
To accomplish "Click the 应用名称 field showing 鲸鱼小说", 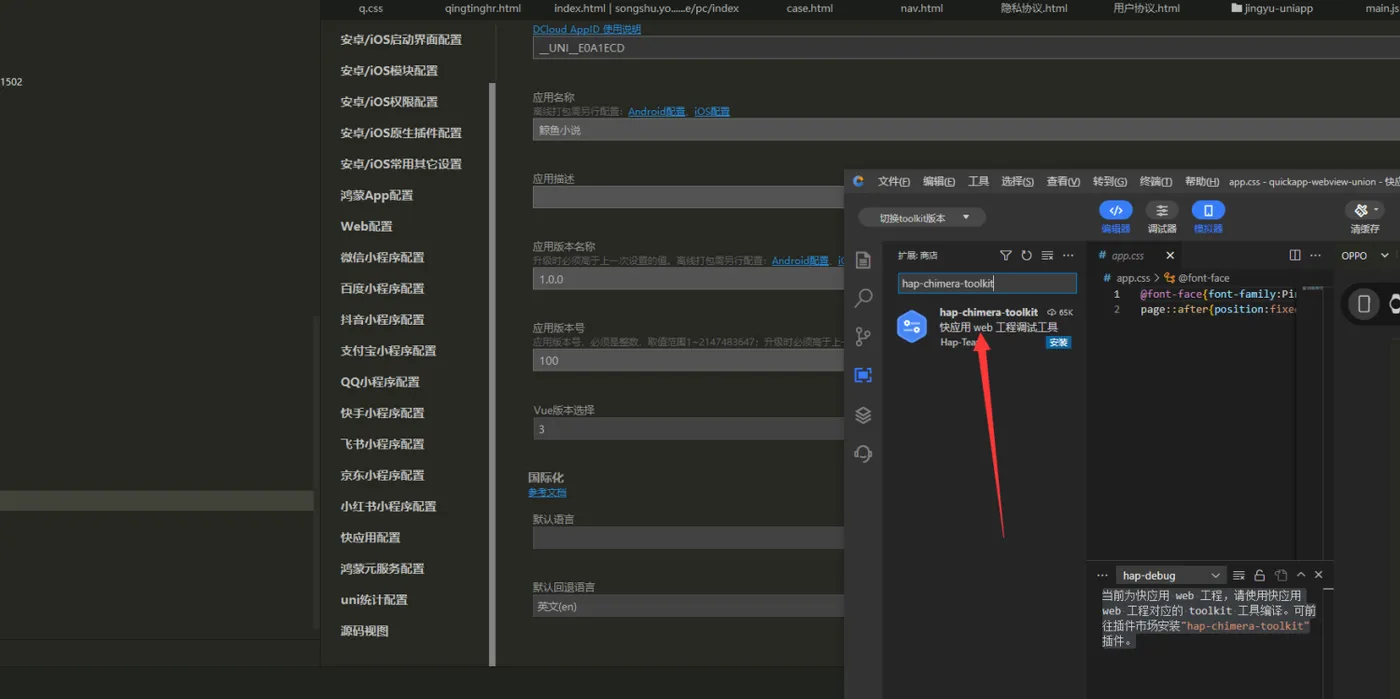I will pyautogui.click(x=966, y=130).
